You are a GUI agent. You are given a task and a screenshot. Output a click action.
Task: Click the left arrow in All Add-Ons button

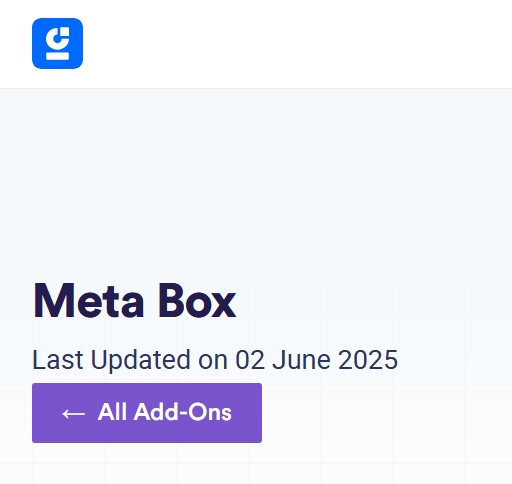click(74, 414)
